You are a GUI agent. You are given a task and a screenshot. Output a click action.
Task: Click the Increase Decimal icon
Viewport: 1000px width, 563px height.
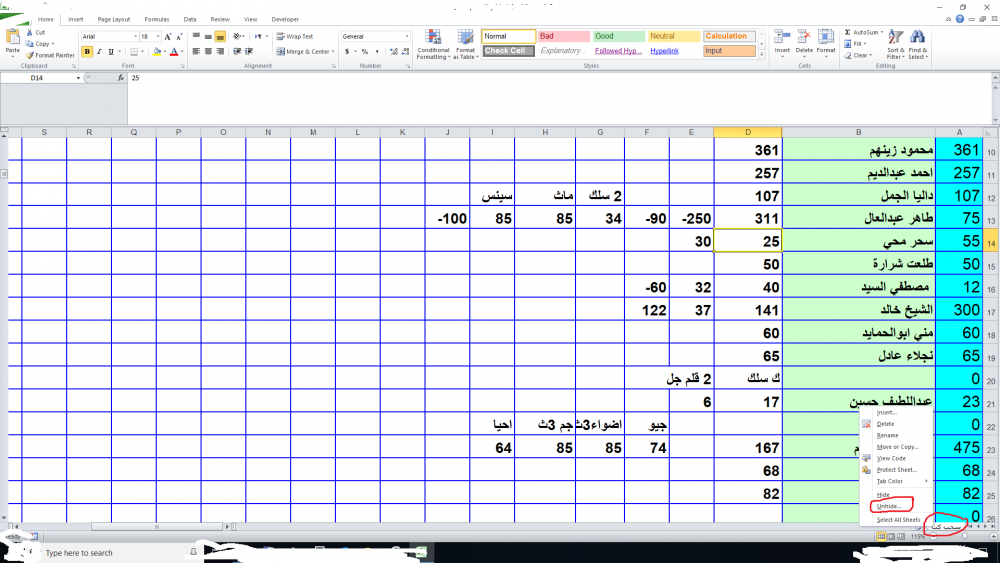[x=393, y=52]
